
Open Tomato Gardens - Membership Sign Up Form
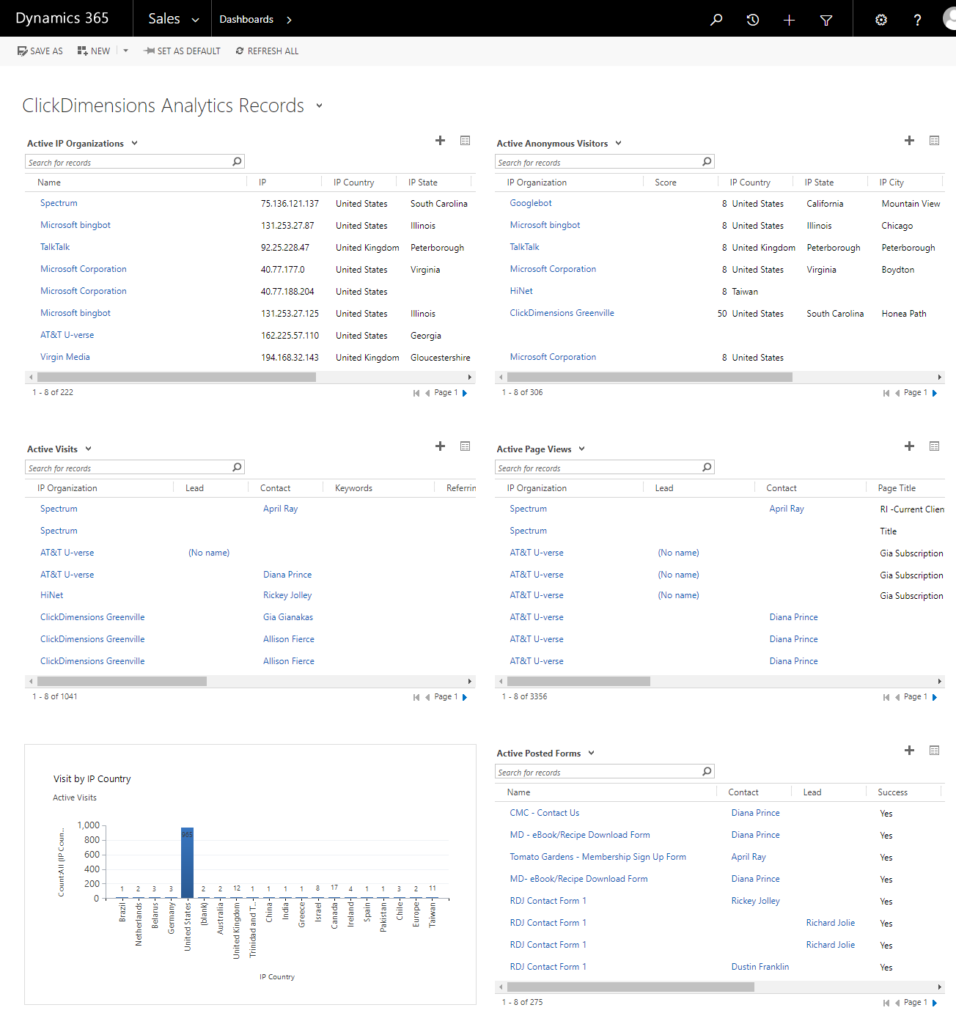(x=598, y=857)
